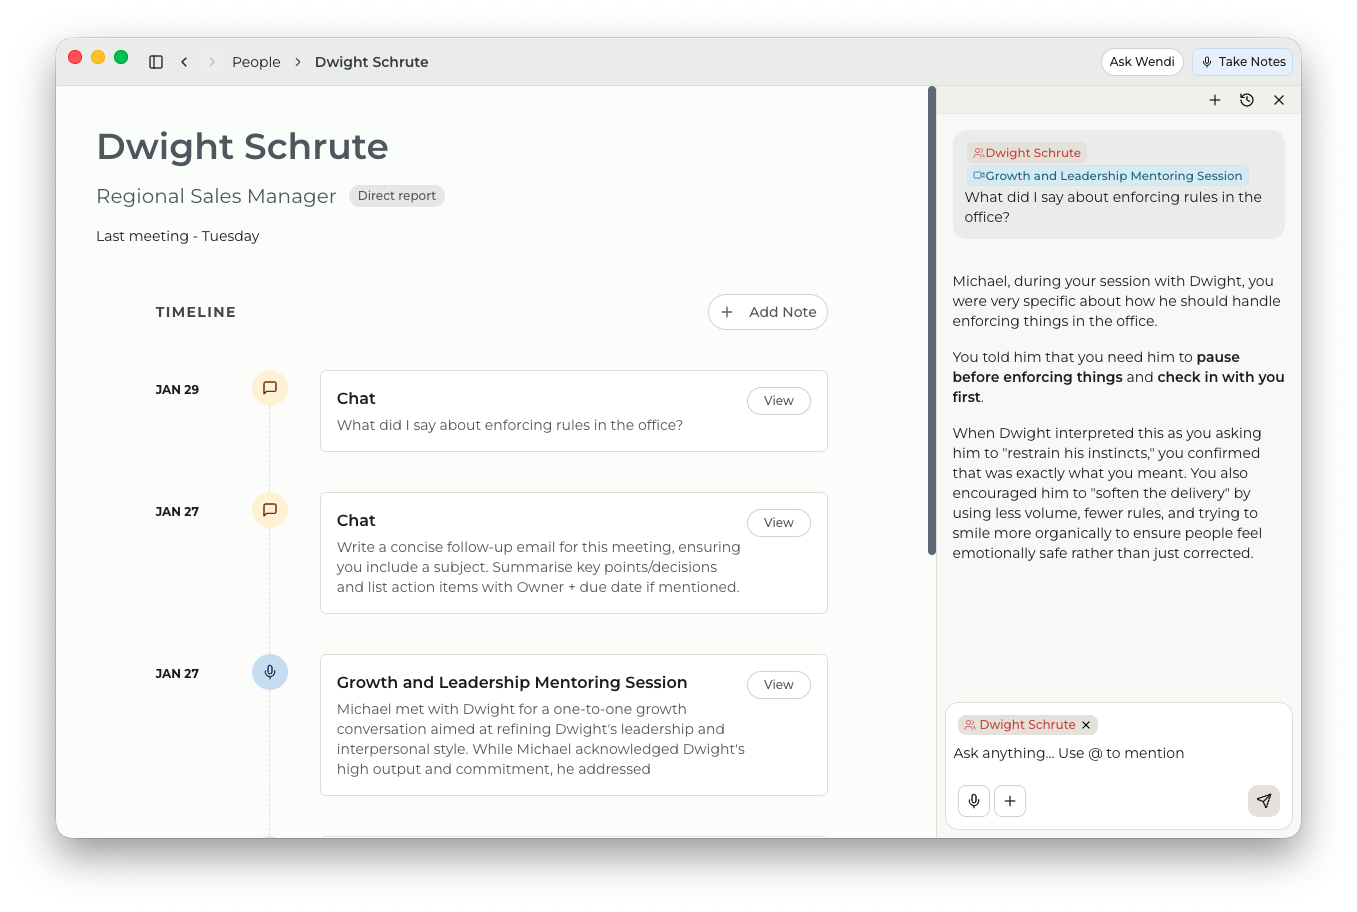Image resolution: width=1357 pixels, height=912 pixels.
Task: Click the Ask anything input field
Action: 1069,753
